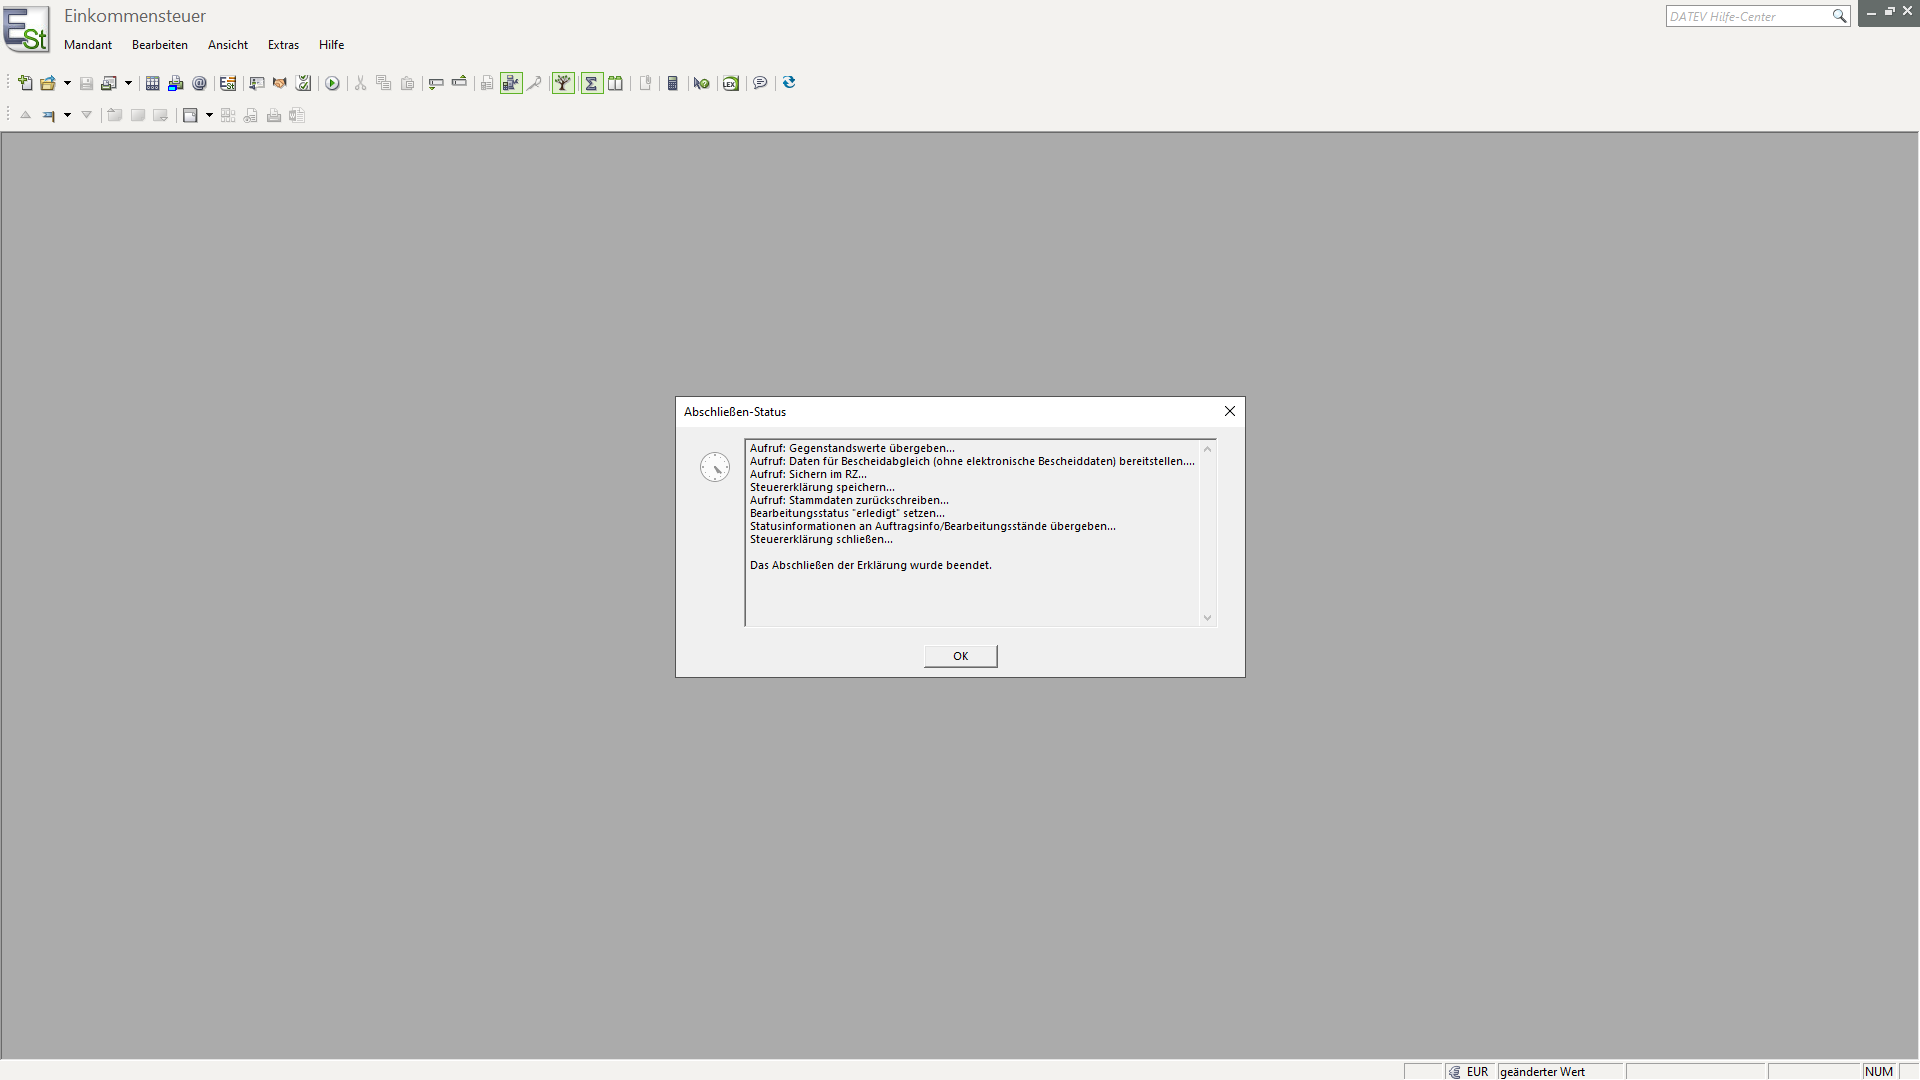Open the Extras menu
The image size is (1920, 1080).
click(x=283, y=45)
